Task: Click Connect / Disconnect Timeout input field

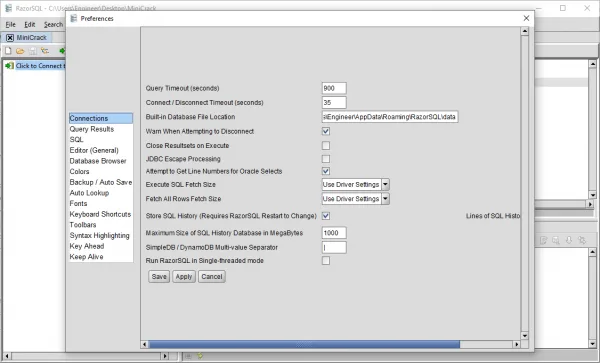Action: point(334,103)
